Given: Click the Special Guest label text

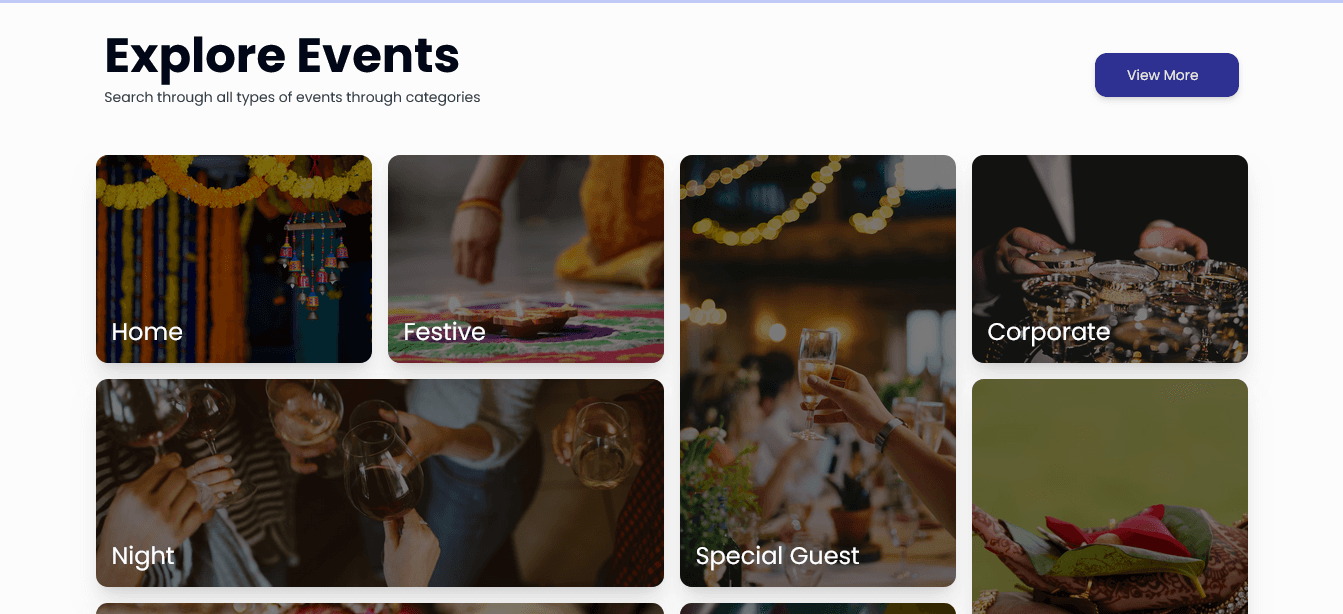Looking at the screenshot, I should tap(778, 555).
